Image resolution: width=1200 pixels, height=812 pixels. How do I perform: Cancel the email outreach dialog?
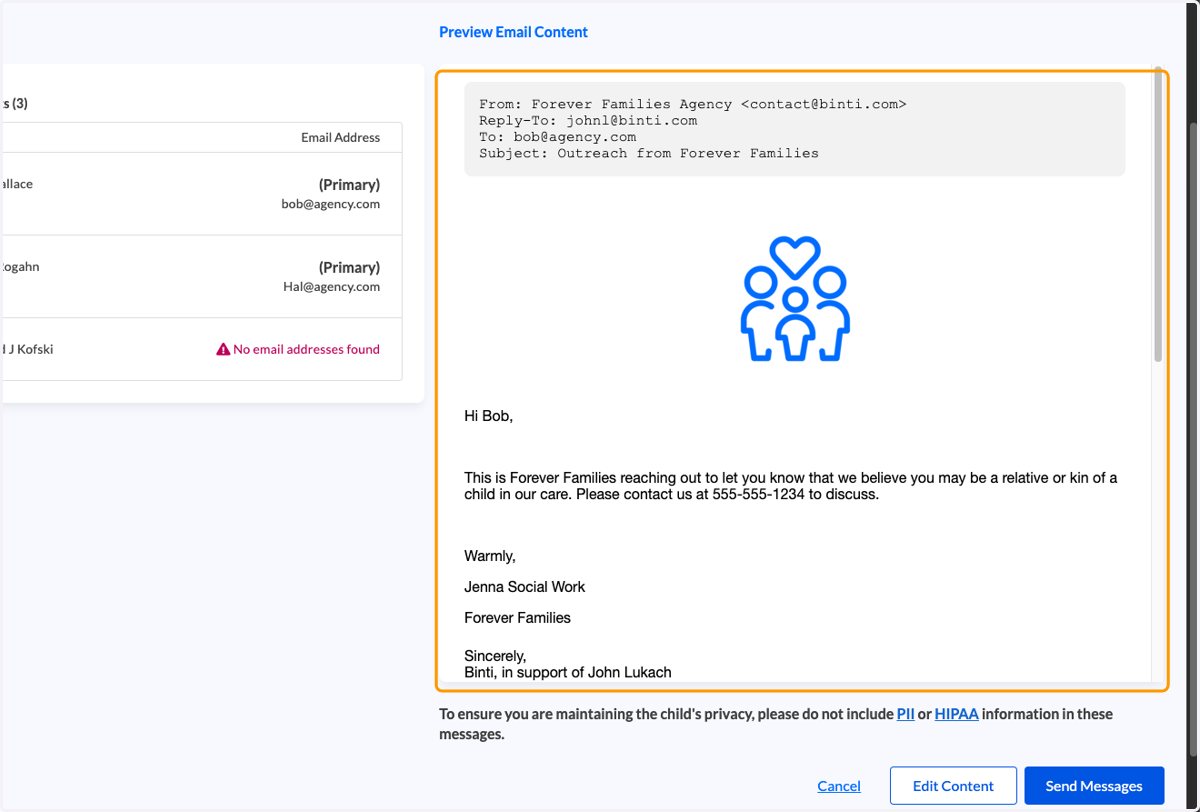[839, 786]
